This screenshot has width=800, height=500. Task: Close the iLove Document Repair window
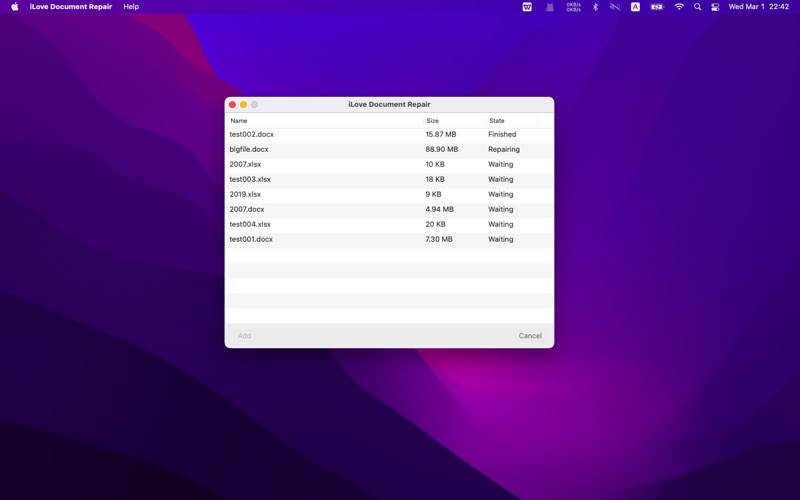tap(232, 105)
